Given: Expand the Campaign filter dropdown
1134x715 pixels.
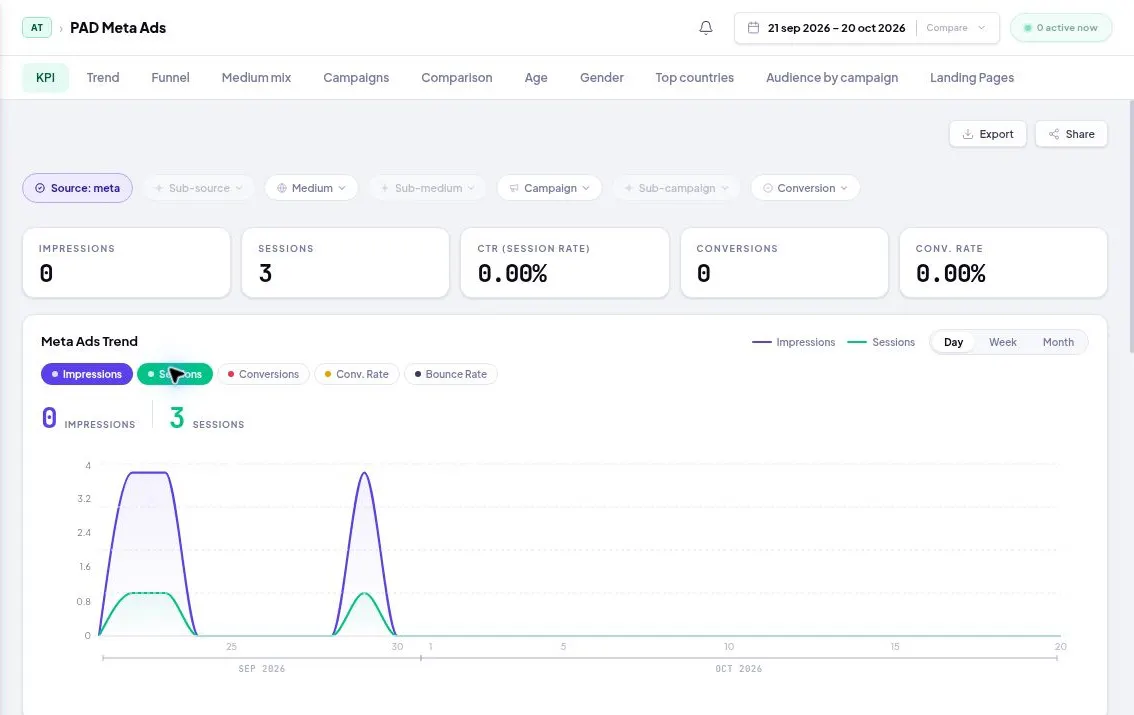Looking at the screenshot, I should pos(550,188).
